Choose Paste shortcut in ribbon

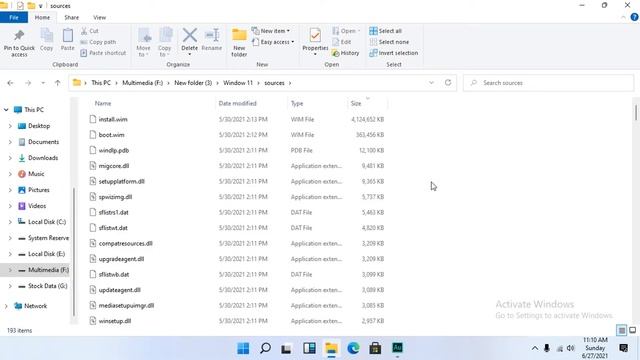(x=103, y=53)
